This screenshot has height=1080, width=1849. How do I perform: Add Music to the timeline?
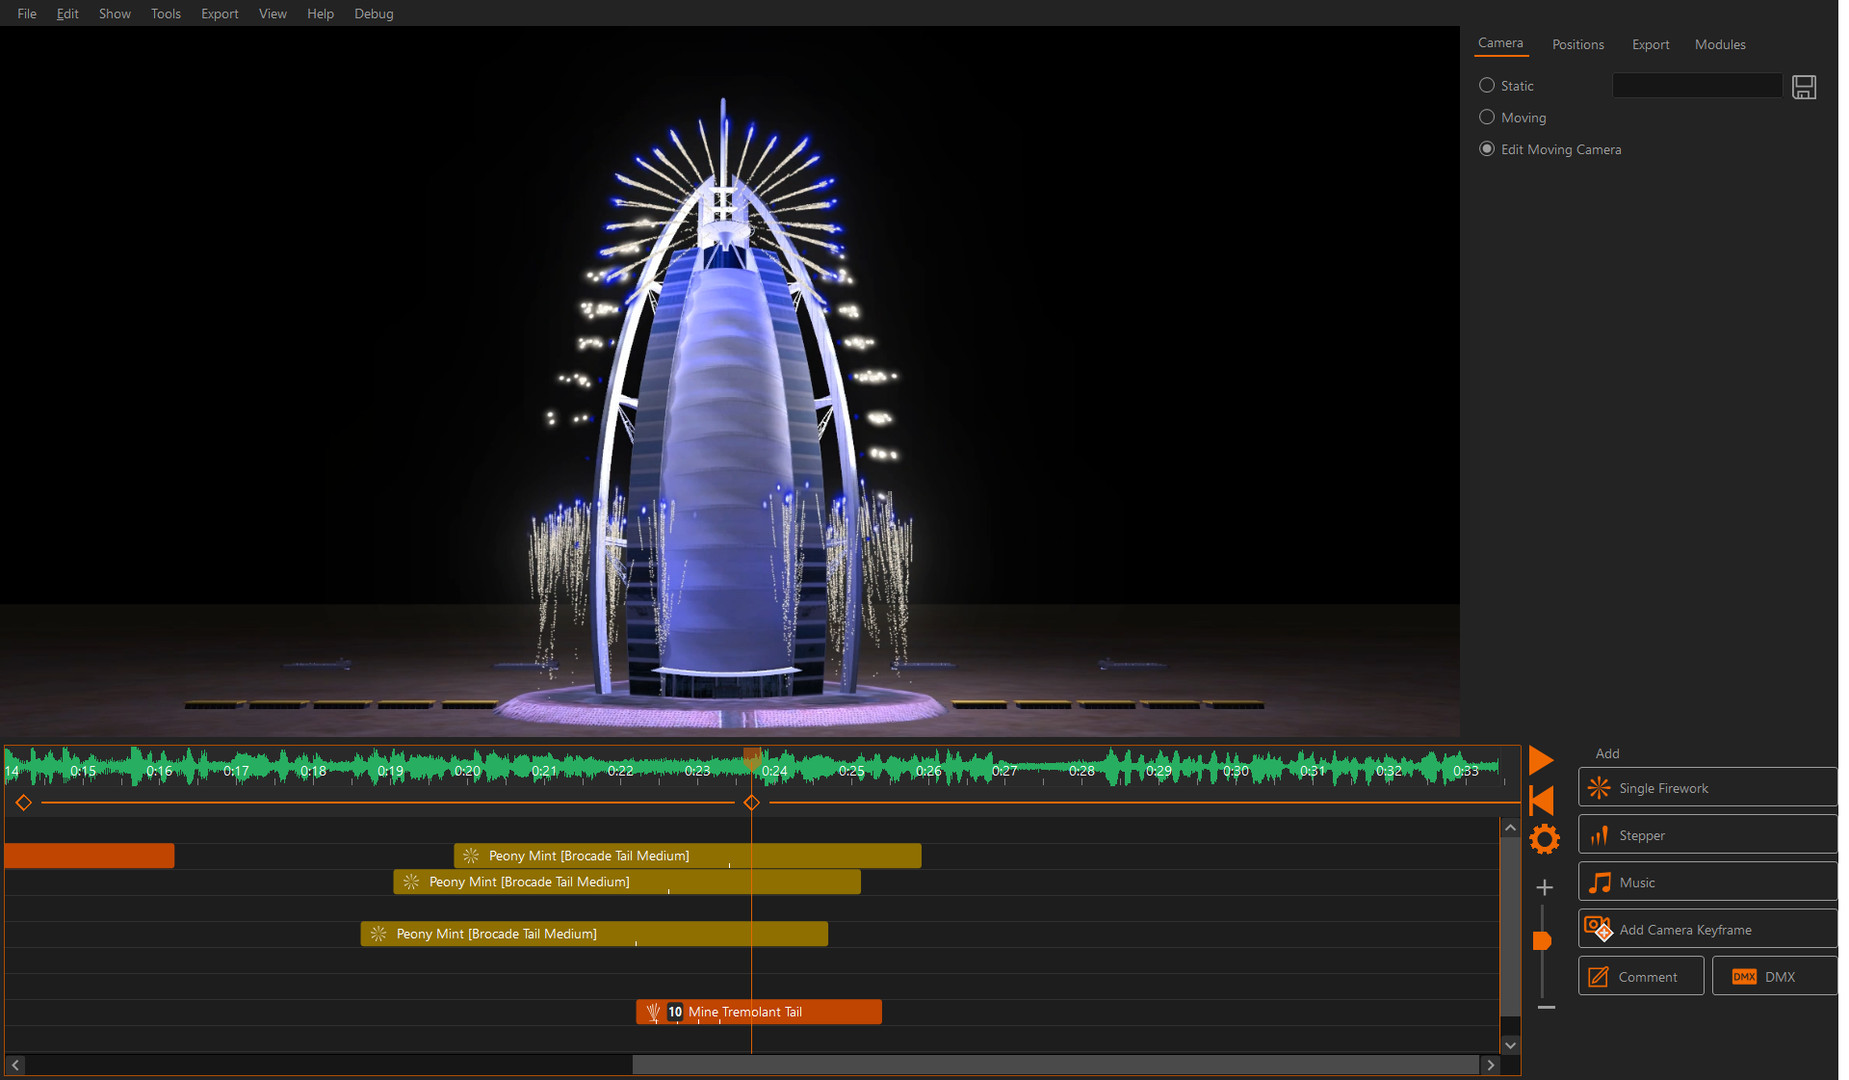pyautogui.click(x=1638, y=882)
